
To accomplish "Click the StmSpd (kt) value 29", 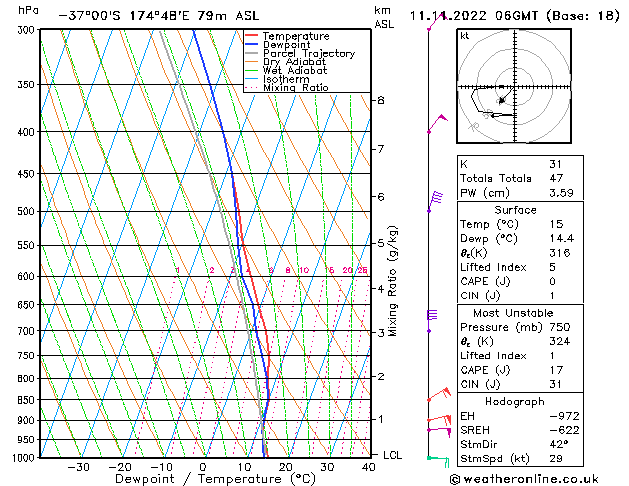I will [556, 458].
